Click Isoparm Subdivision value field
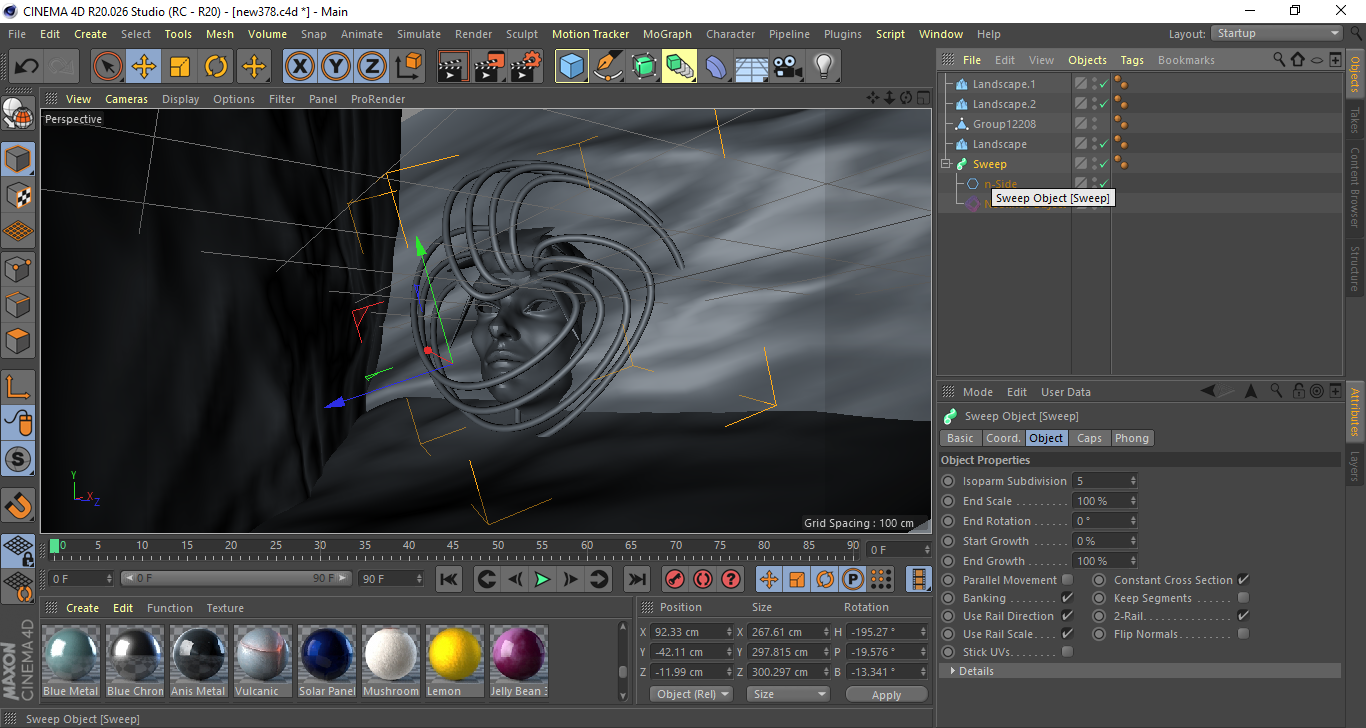Image resolution: width=1366 pixels, height=728 pixels. pyautogui.click(x=1104, y=481)
